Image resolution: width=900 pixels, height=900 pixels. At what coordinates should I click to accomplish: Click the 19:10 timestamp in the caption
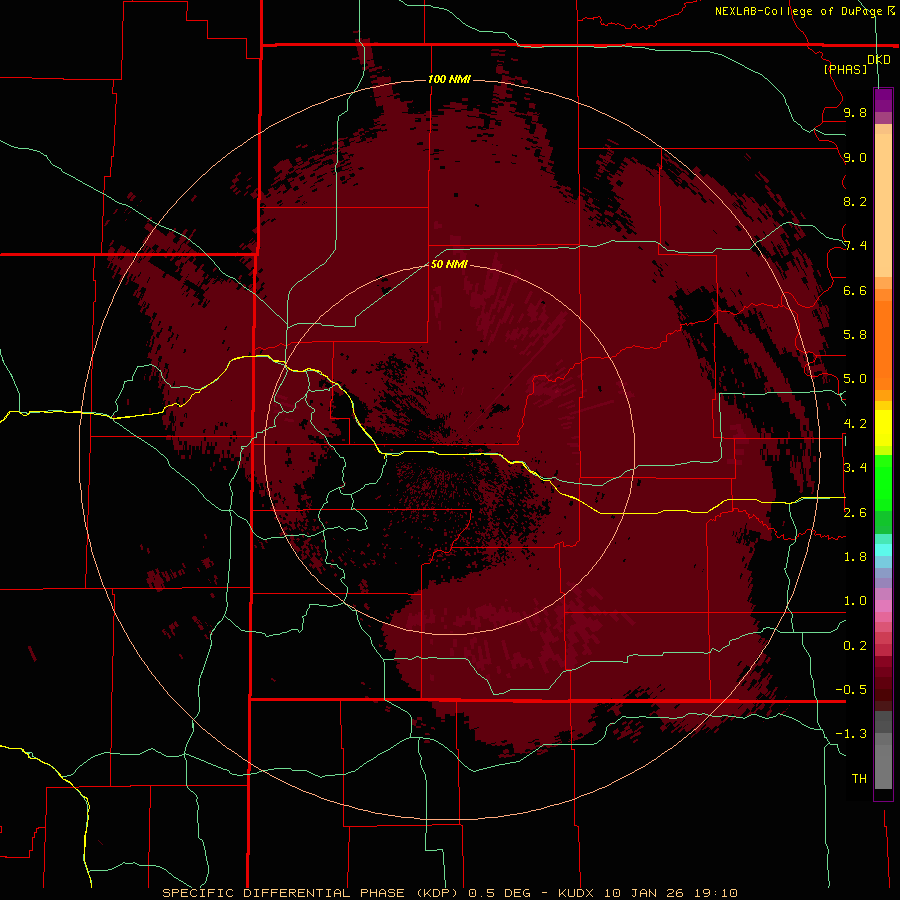[x=715, y=893]
